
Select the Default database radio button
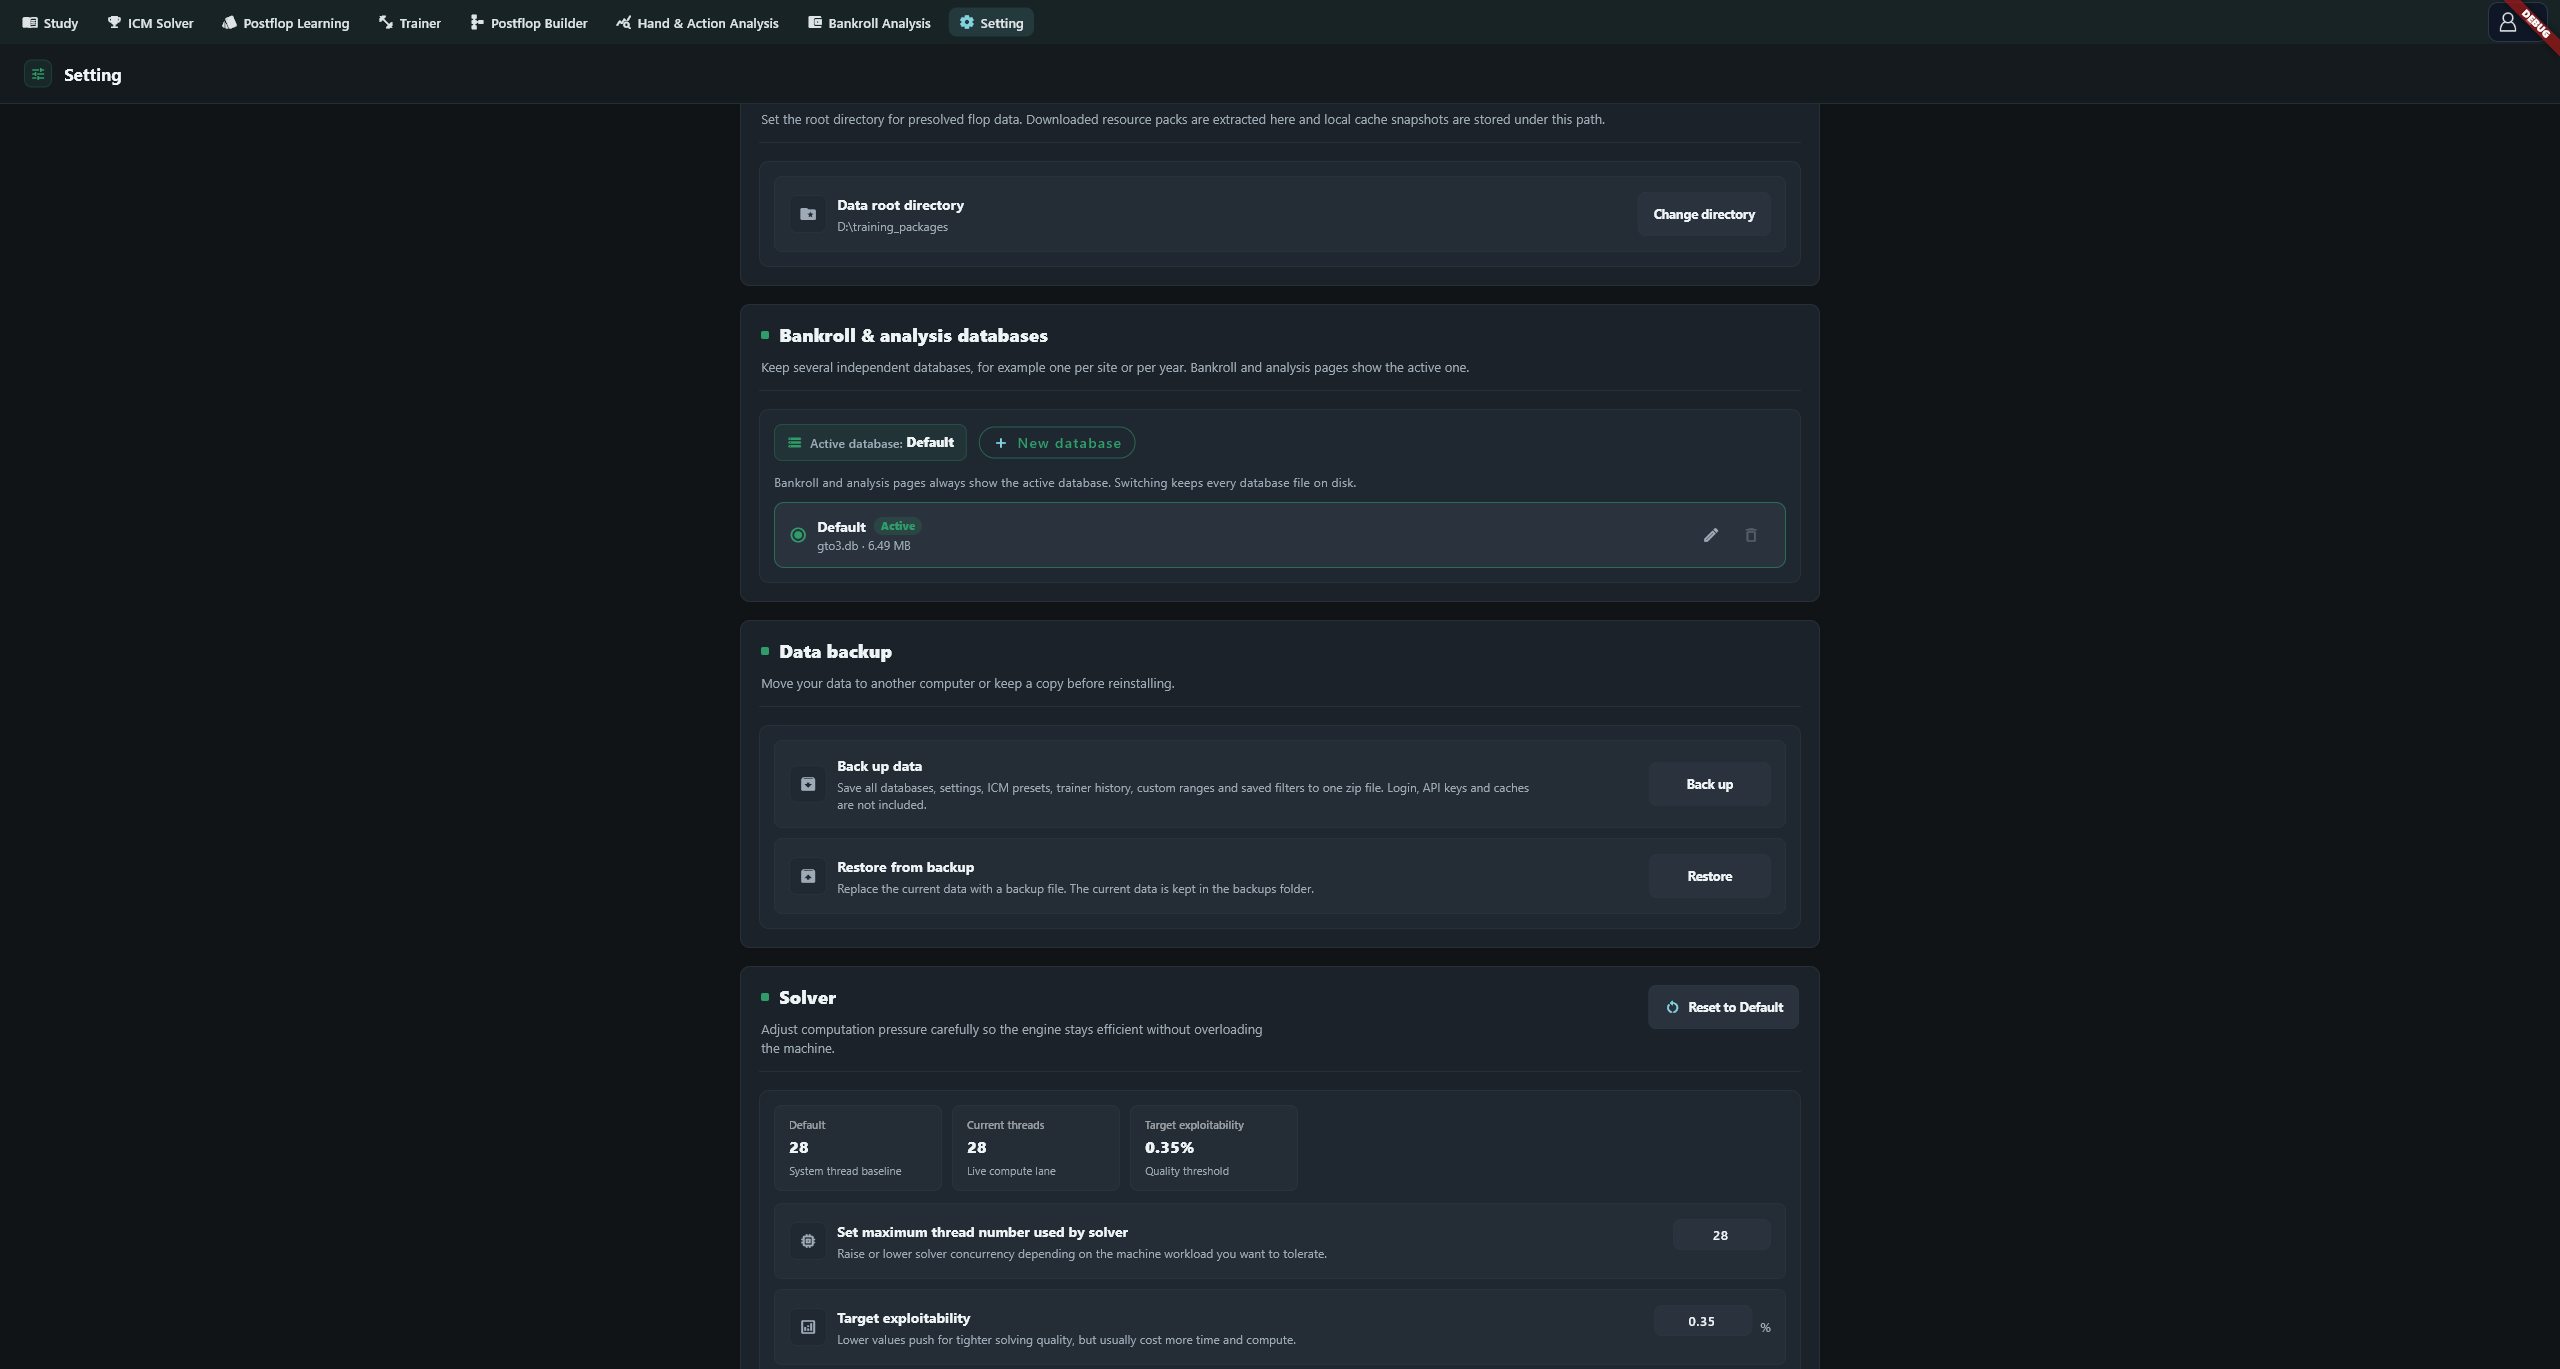tap(798, 535)
